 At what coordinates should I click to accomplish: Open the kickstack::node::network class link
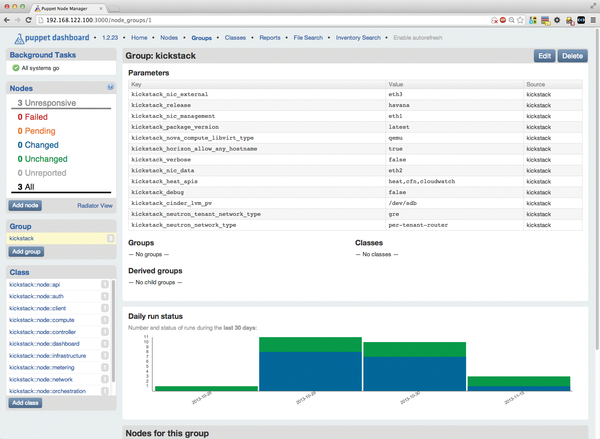41,379
